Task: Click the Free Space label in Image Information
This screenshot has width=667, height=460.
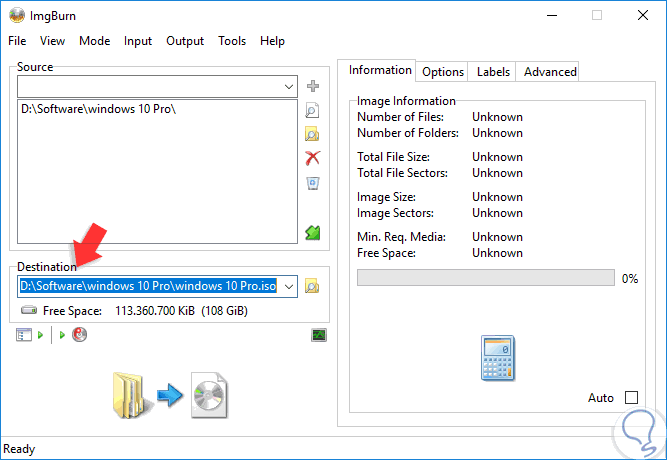Action: coord(386,253)
